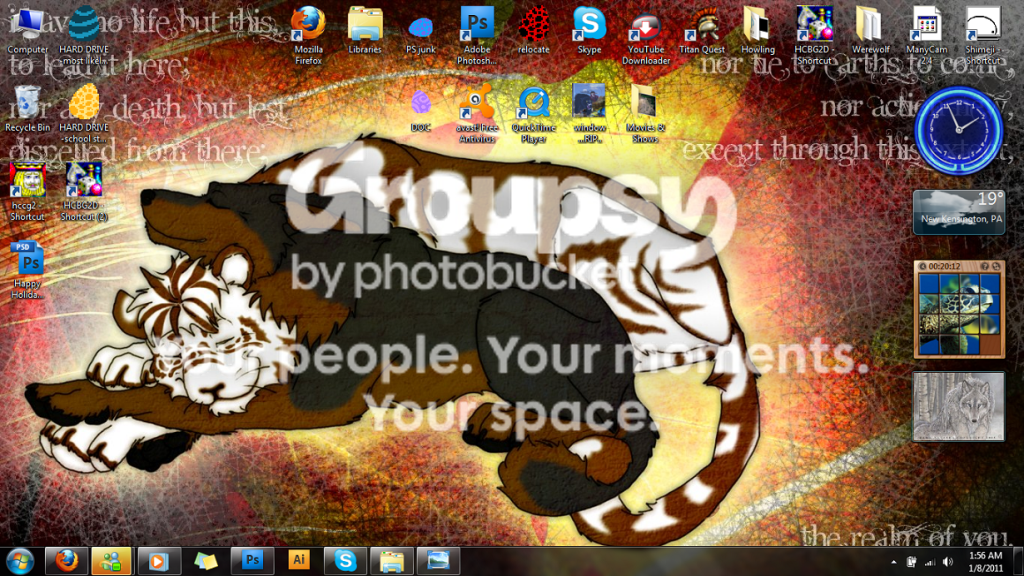Pause the picture puzzle timer

click(923, 266)
